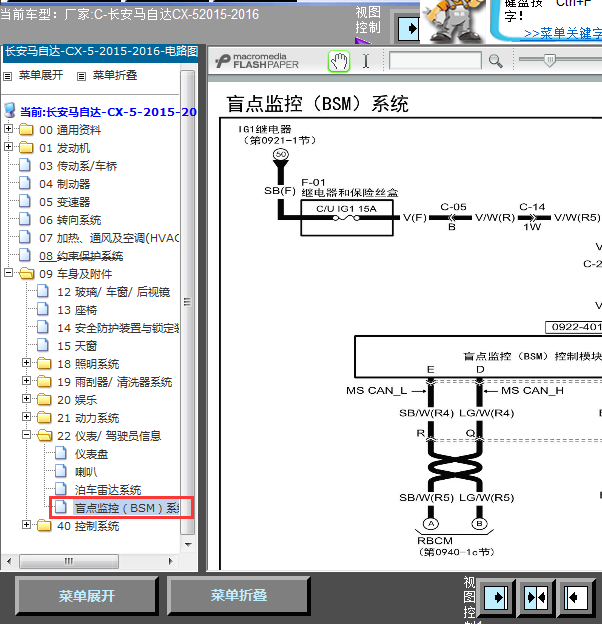602x624 pixels.
Task: Click the 20 娱乐 folder icon
Action: pos(44,399)
